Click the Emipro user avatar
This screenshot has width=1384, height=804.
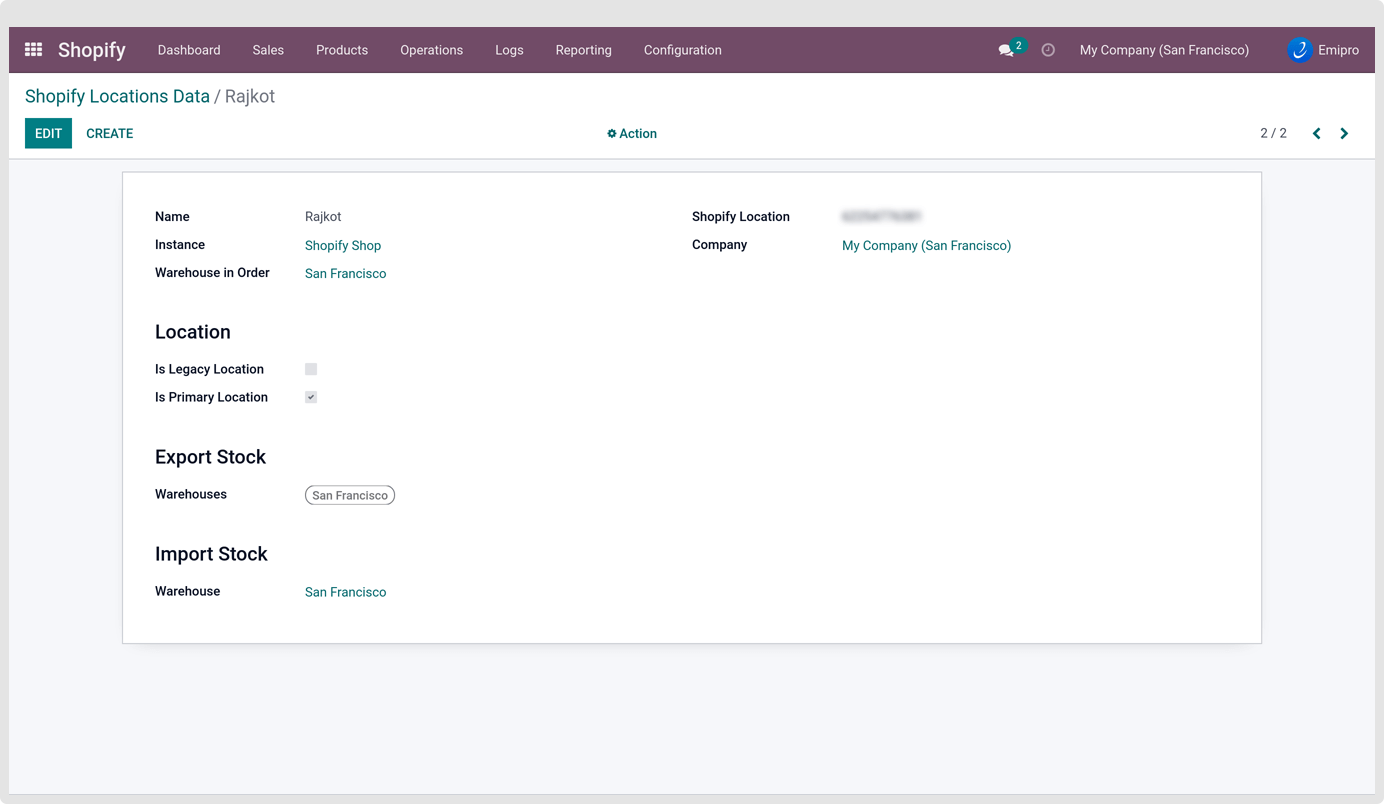1299,50
